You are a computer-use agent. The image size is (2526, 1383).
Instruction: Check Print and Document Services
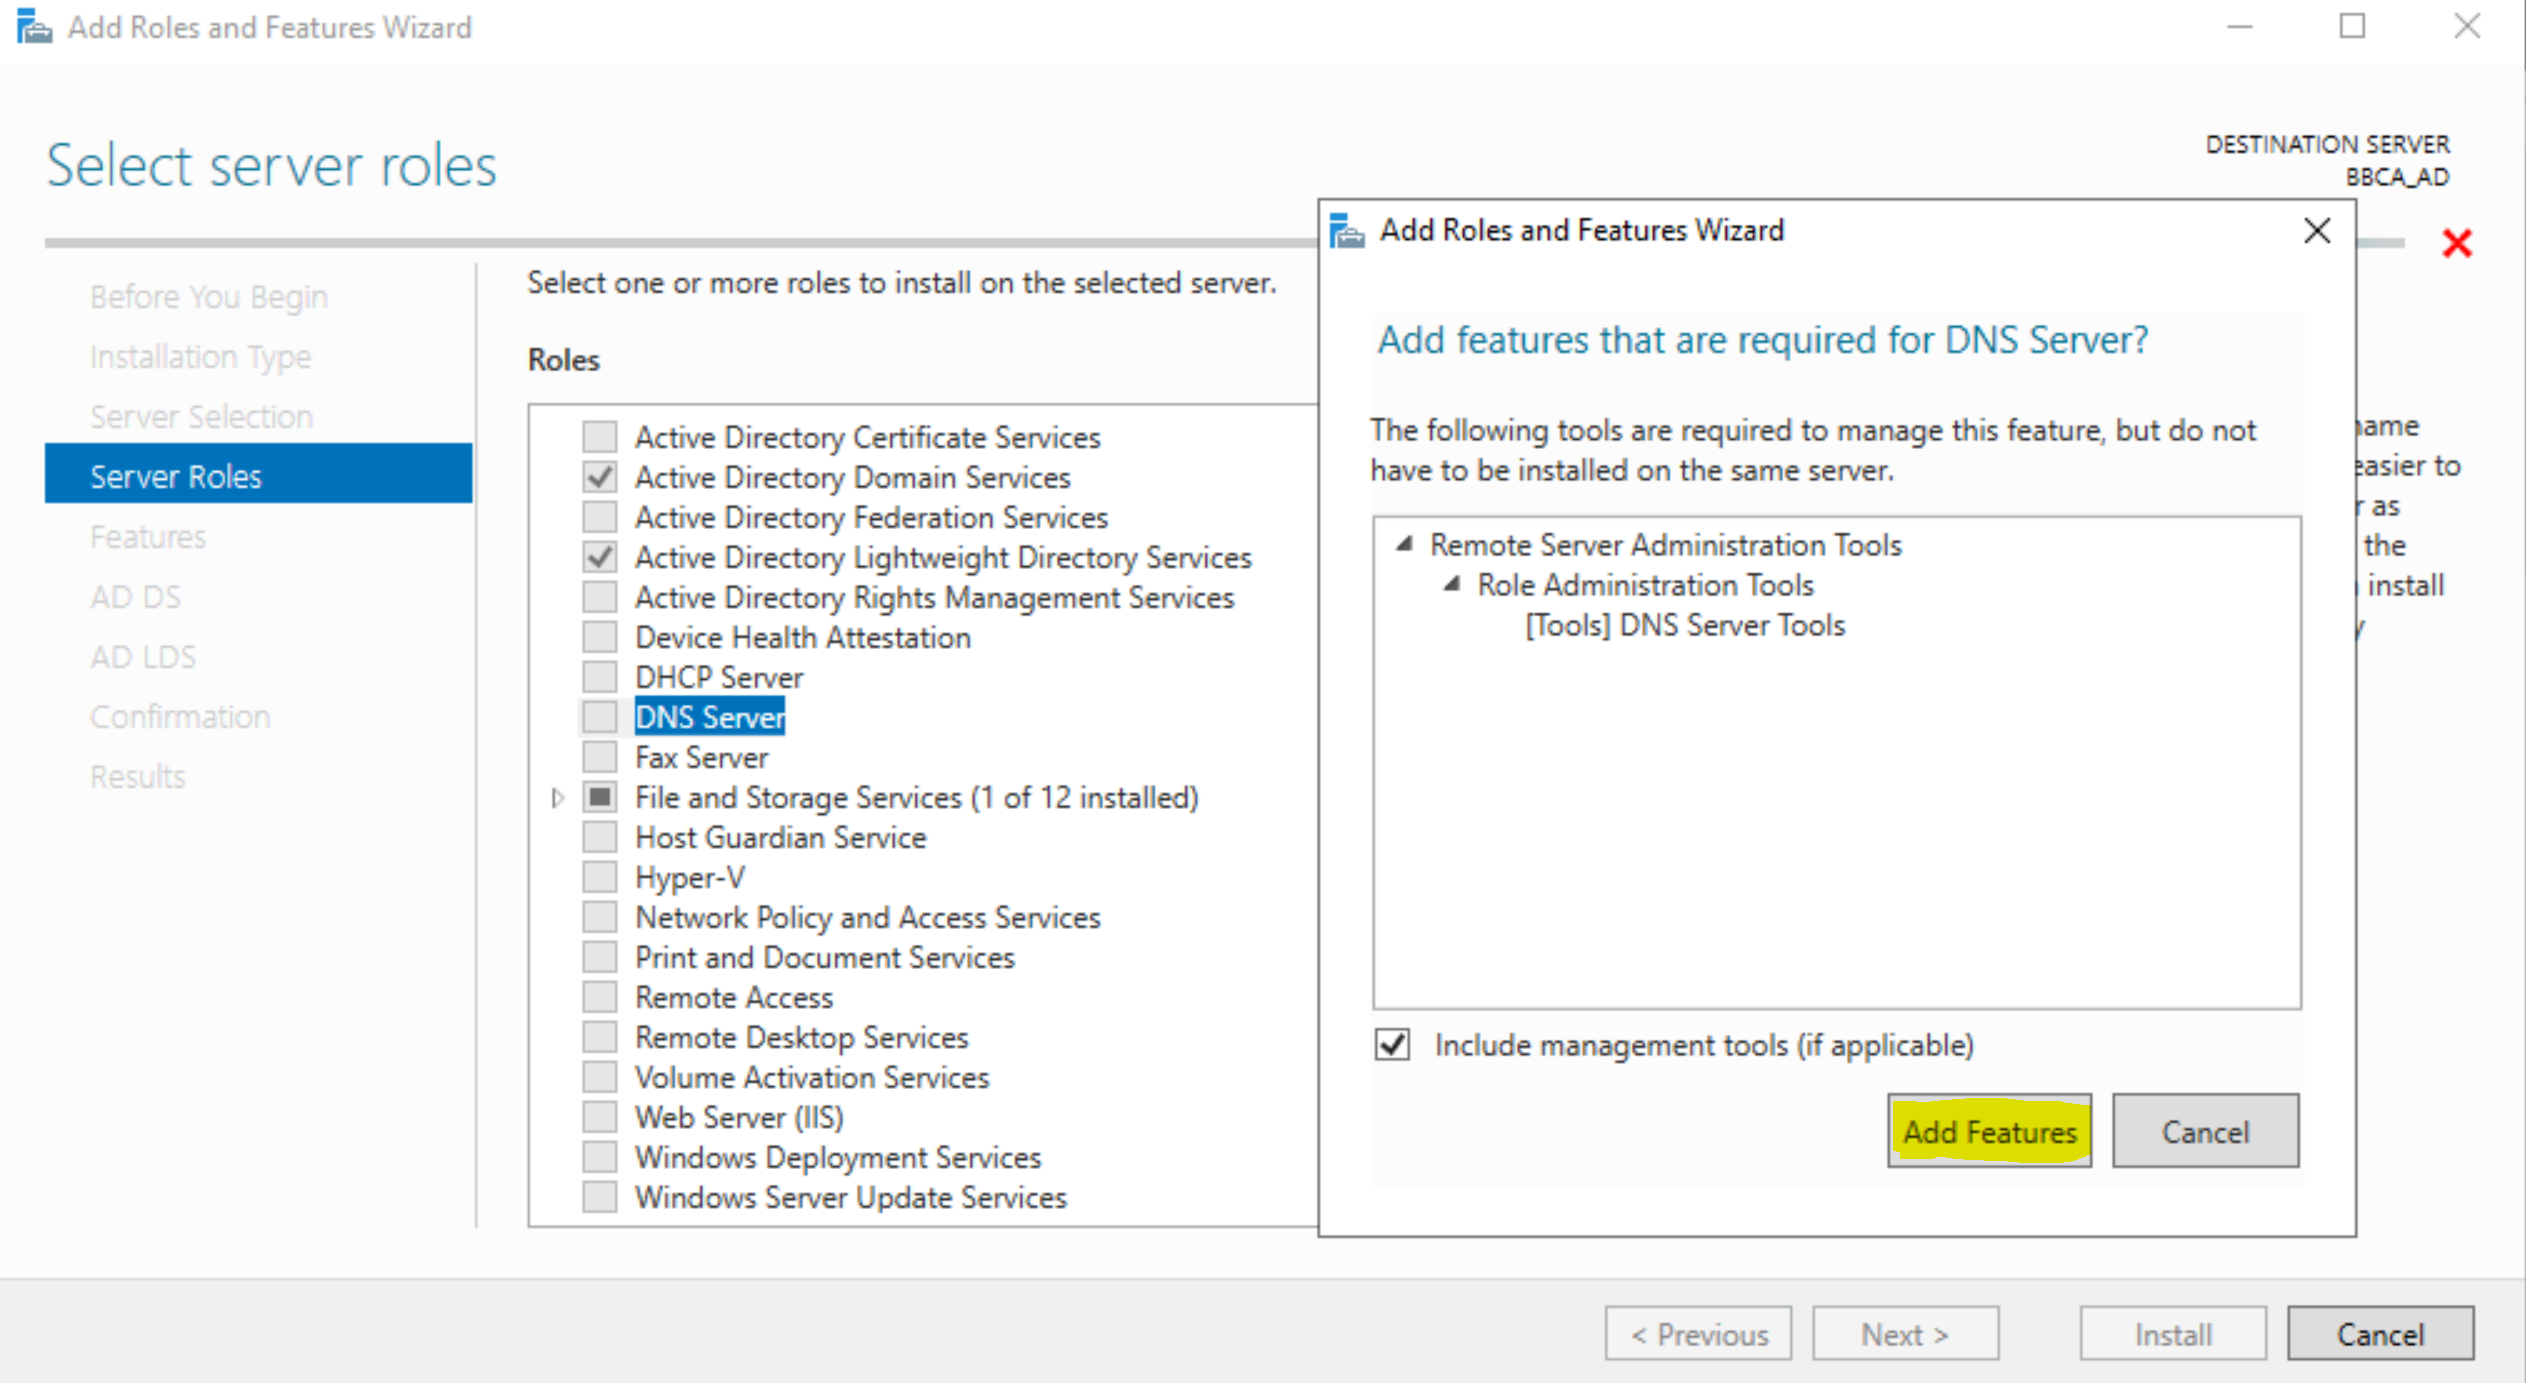600,957
